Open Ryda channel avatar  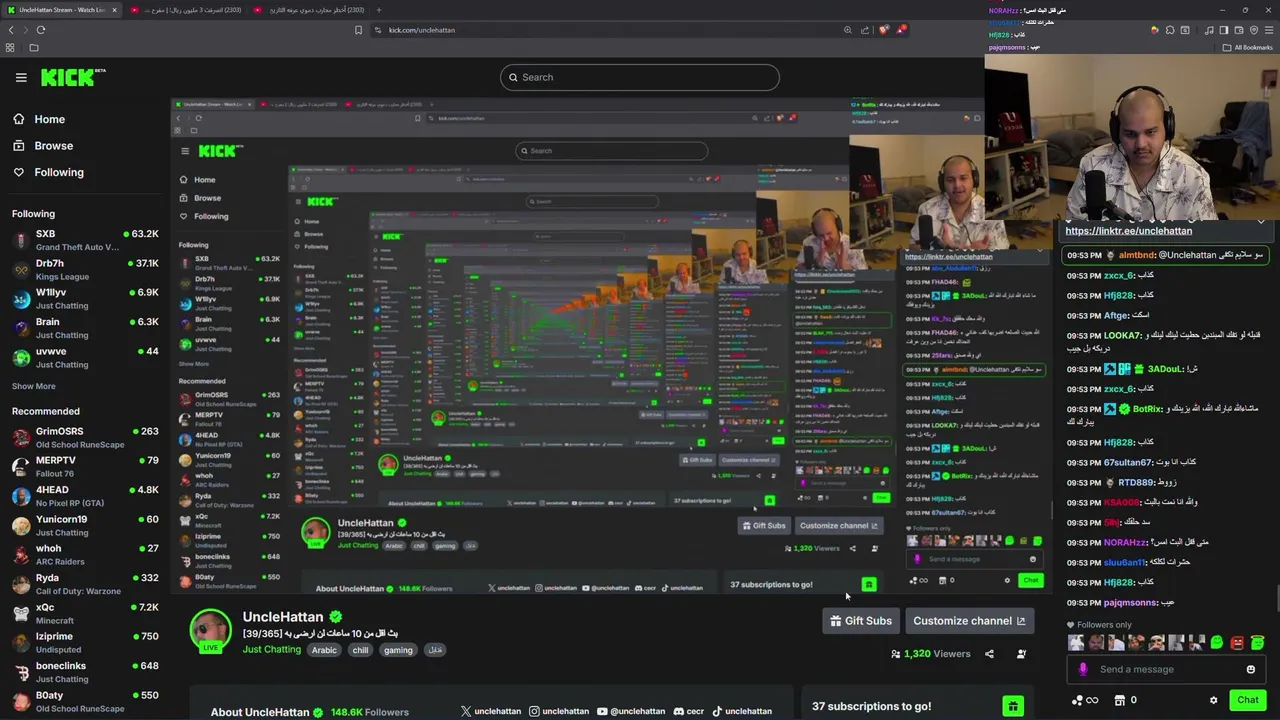pos(21,585)
